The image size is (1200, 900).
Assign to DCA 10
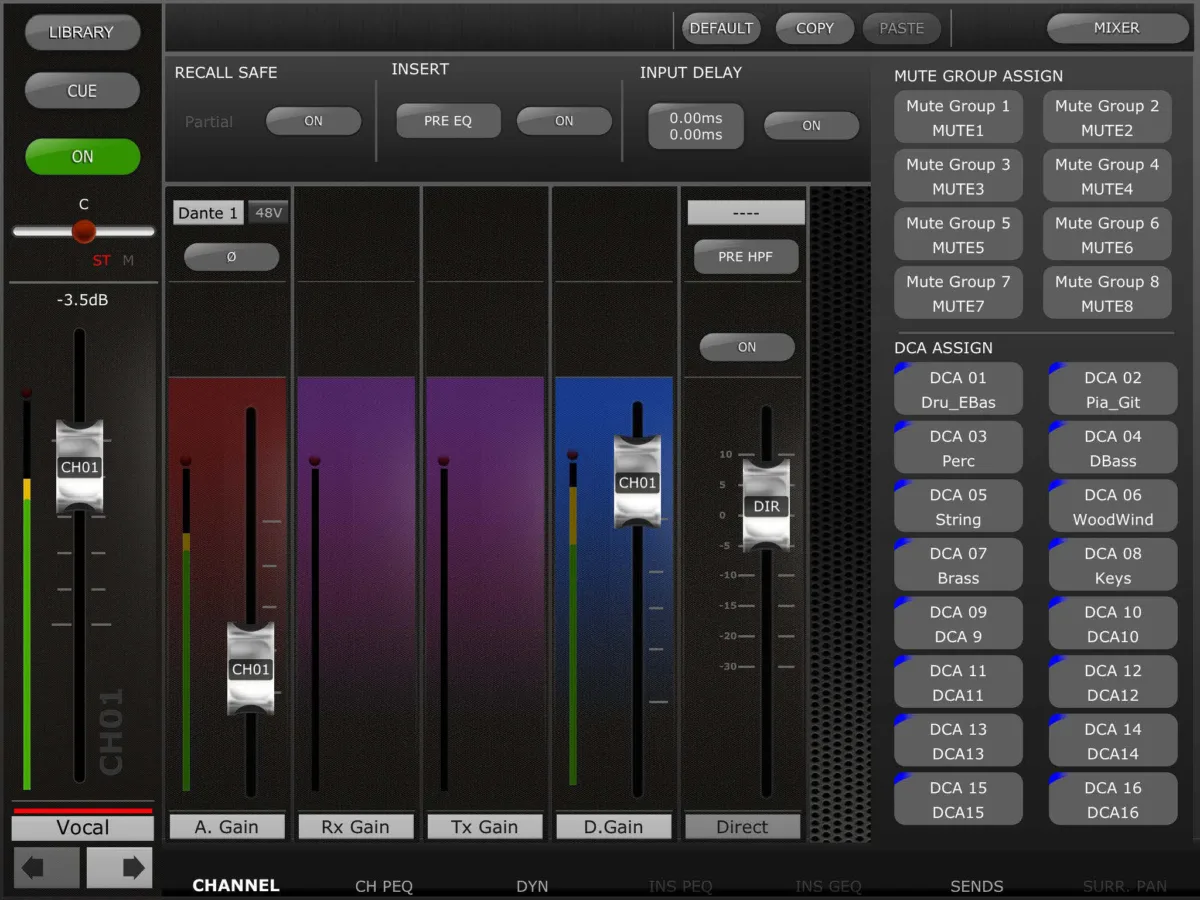click(x=1113, y=624)
